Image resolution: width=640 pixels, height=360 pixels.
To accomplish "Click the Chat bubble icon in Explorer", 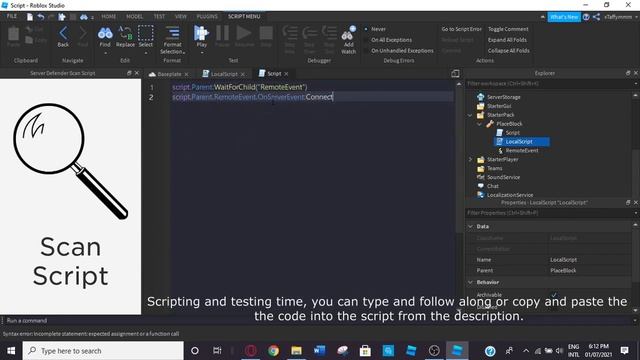I will 480,186.
